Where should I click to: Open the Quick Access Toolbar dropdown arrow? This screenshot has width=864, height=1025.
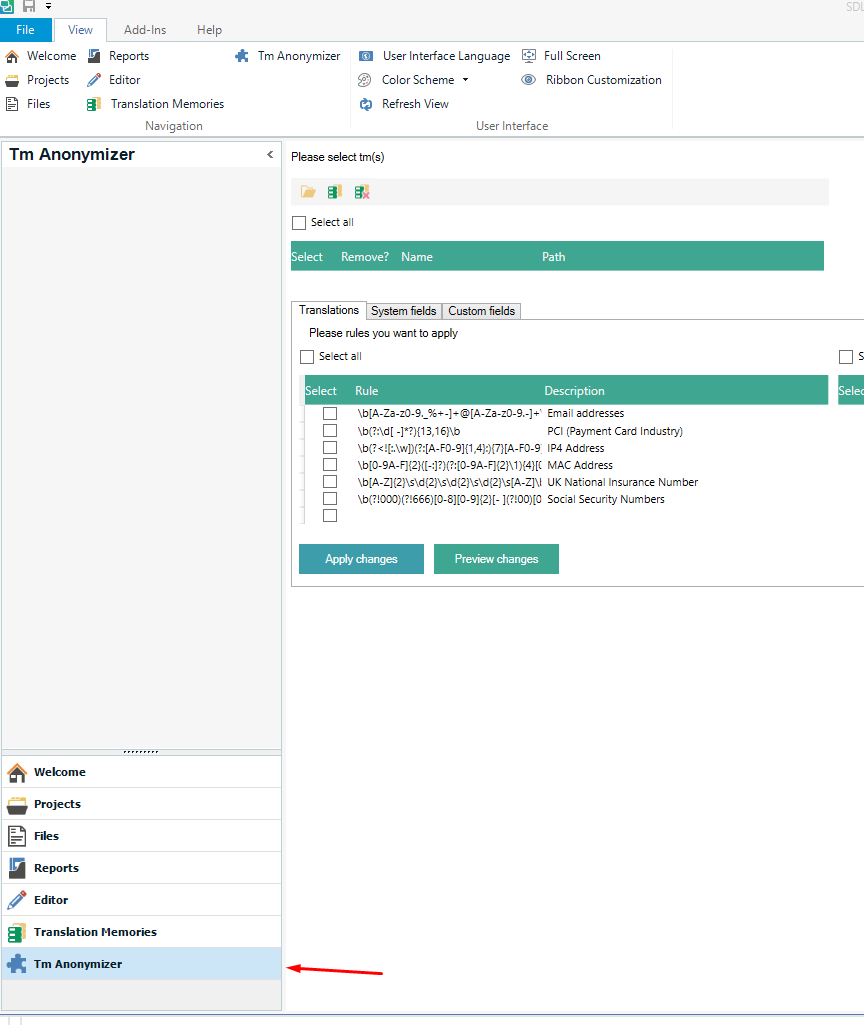[x=48, y=7]
